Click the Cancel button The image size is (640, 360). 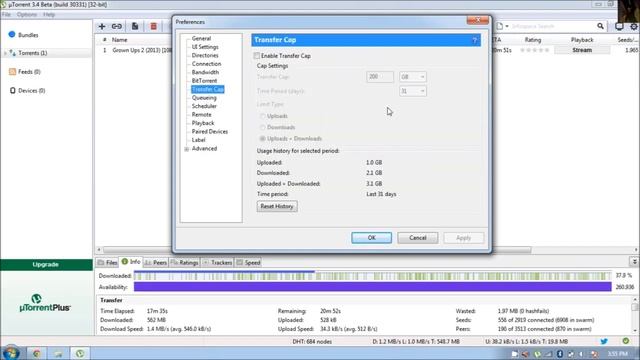[x=418, y=238]
